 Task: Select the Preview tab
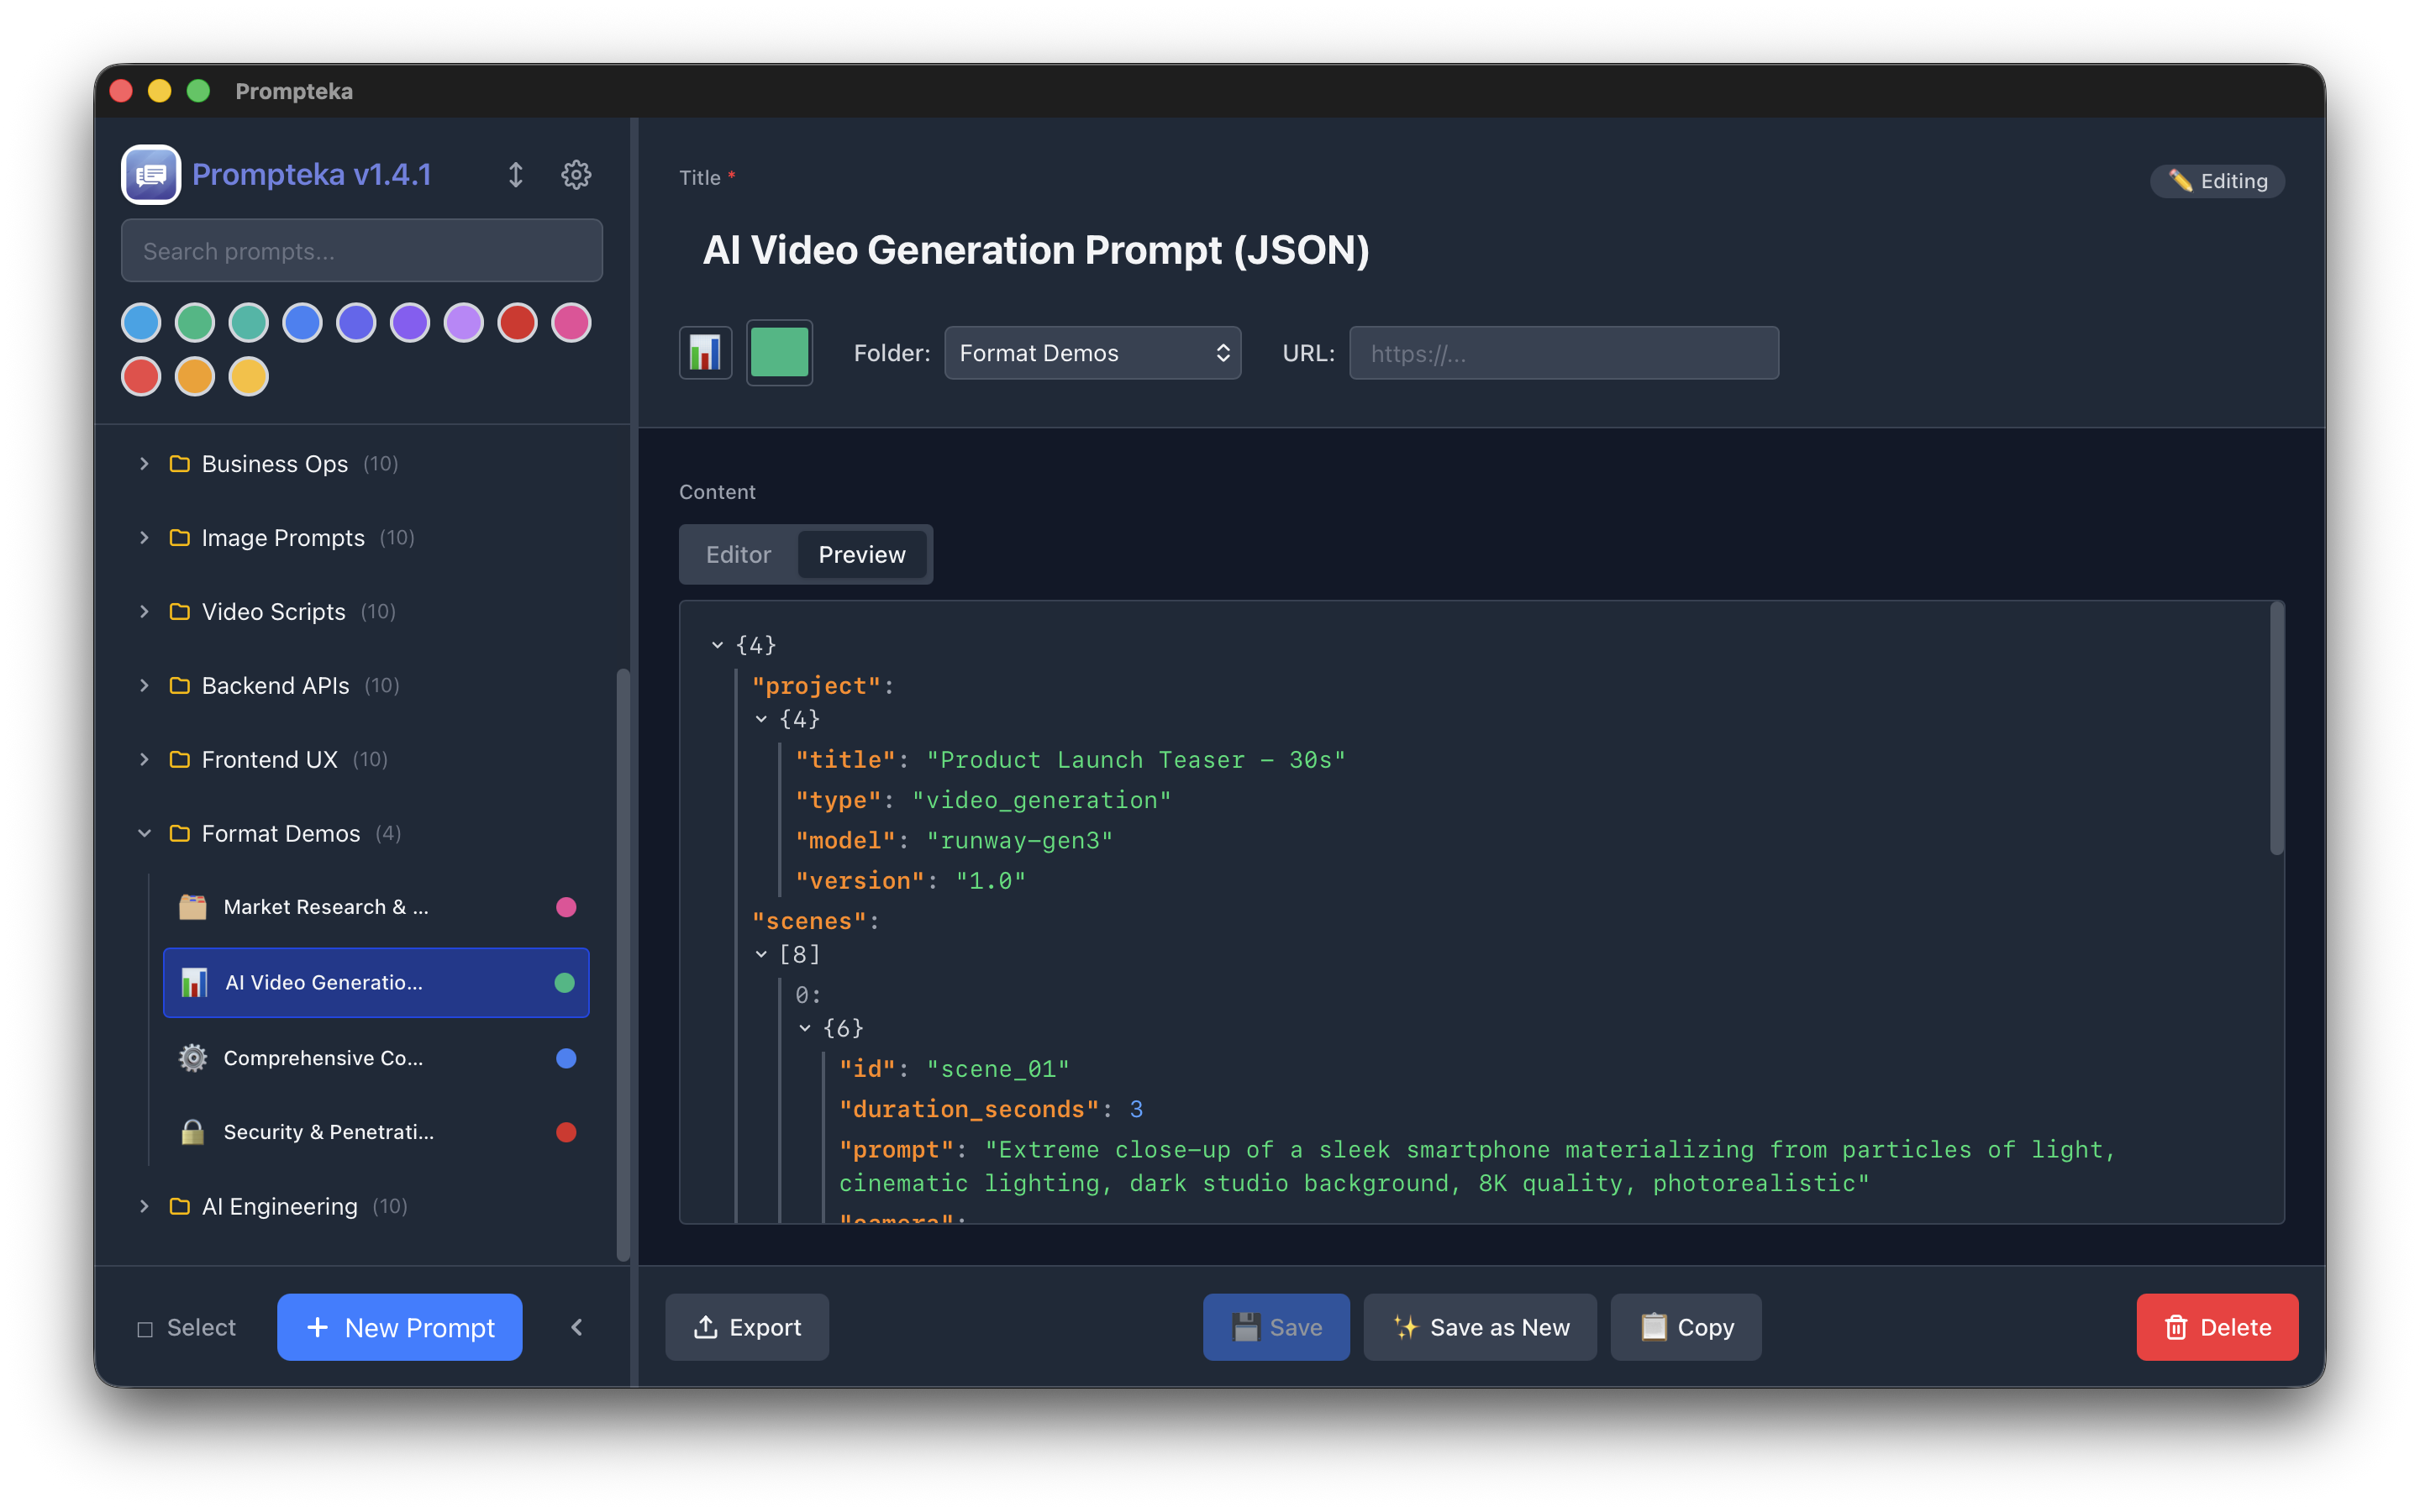point(862,554)
